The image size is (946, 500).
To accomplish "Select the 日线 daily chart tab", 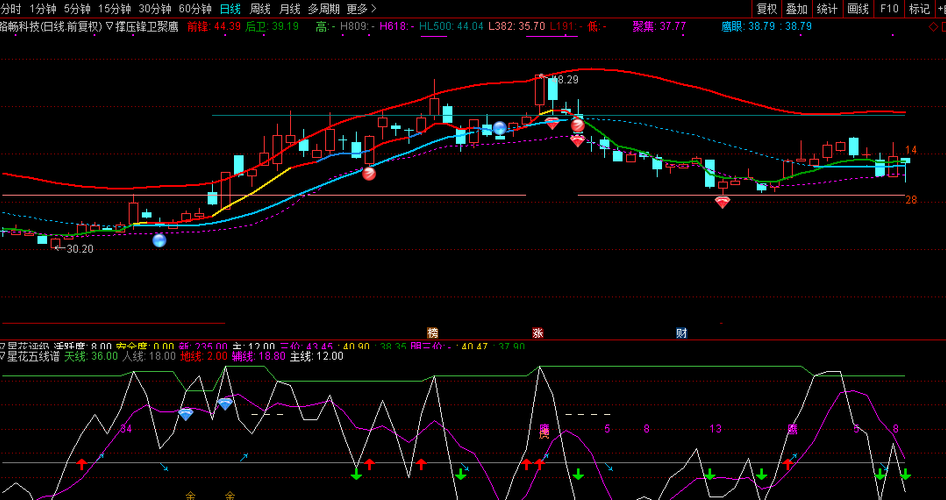I will [230, 9].
